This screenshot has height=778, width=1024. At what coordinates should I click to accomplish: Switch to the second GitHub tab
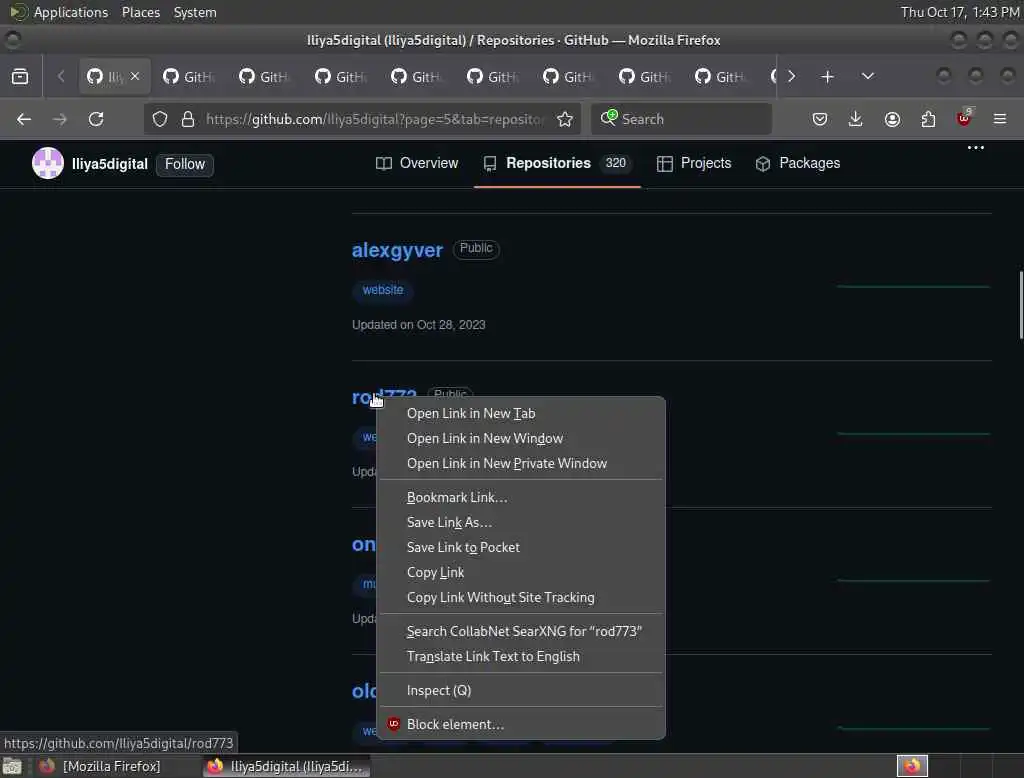tap(188, 76)
